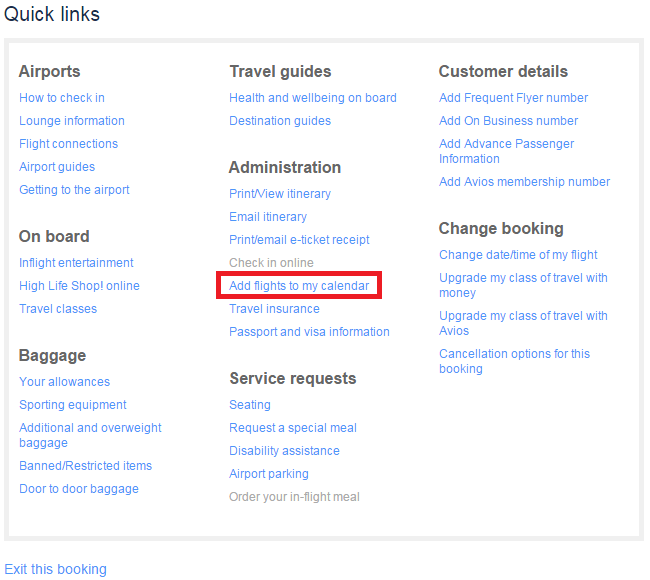
Task: Open Print/email e-ticket receipt
Action: click(x=299, y=240)
